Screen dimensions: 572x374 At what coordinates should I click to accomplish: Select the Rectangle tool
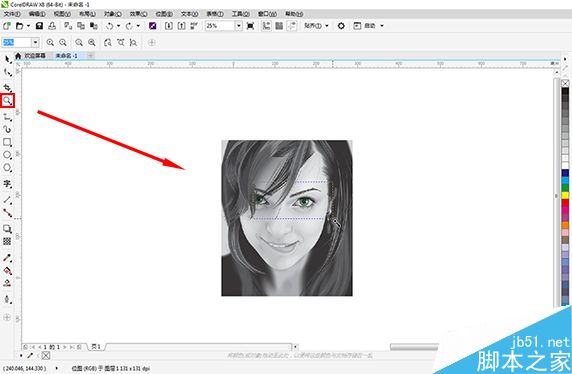[7, 142]
